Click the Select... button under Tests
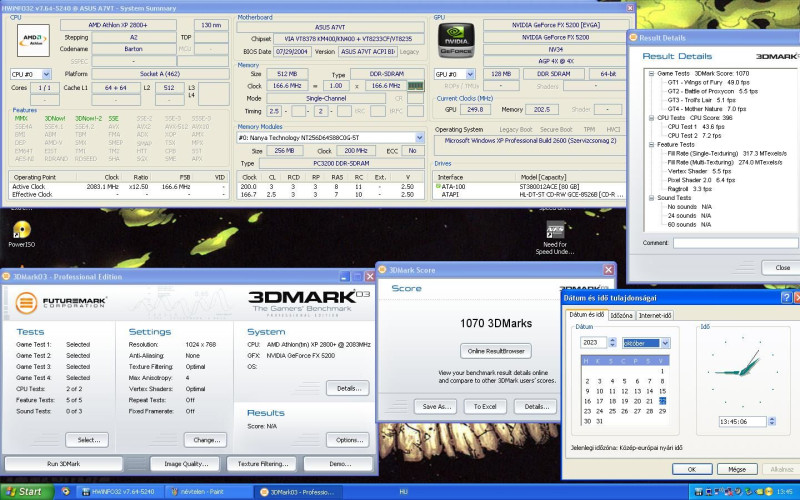Image resolution: width=800 pixels, height=500 pixels. pyautogui.click(x=87, y=440)
